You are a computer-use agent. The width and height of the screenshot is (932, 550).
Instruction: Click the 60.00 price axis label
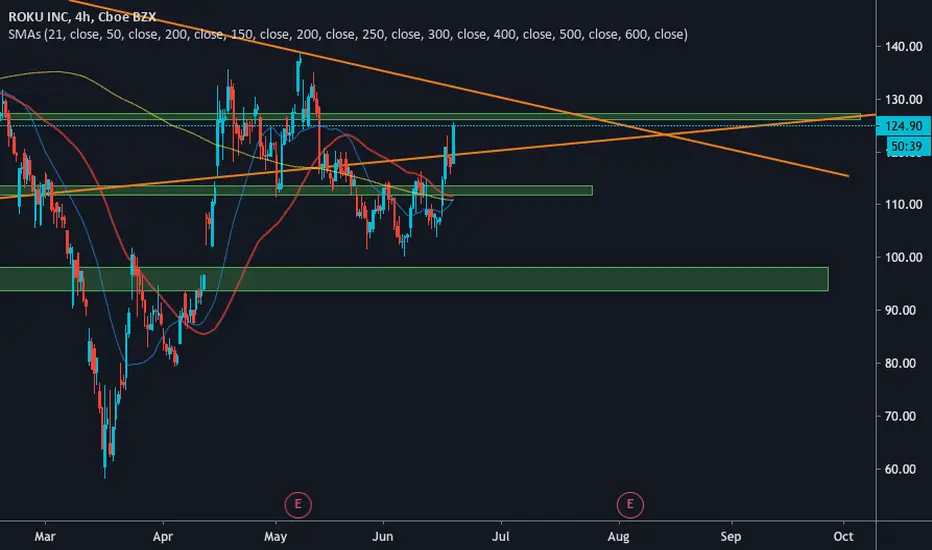point(900,469)
